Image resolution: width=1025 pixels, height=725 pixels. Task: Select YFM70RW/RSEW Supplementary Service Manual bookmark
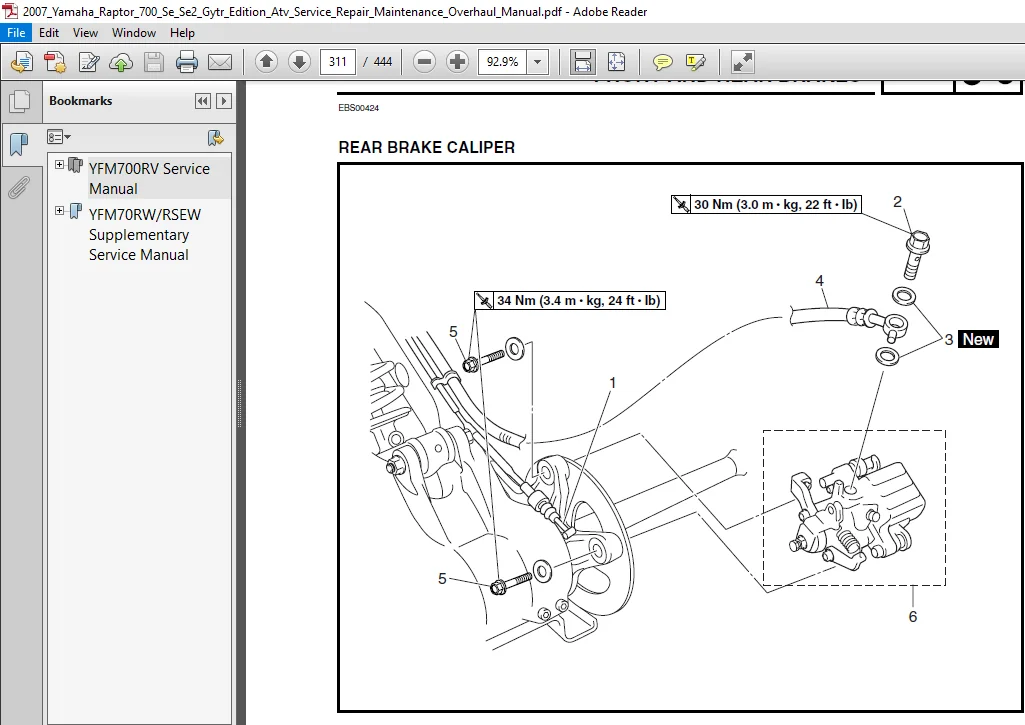point(144,235)
